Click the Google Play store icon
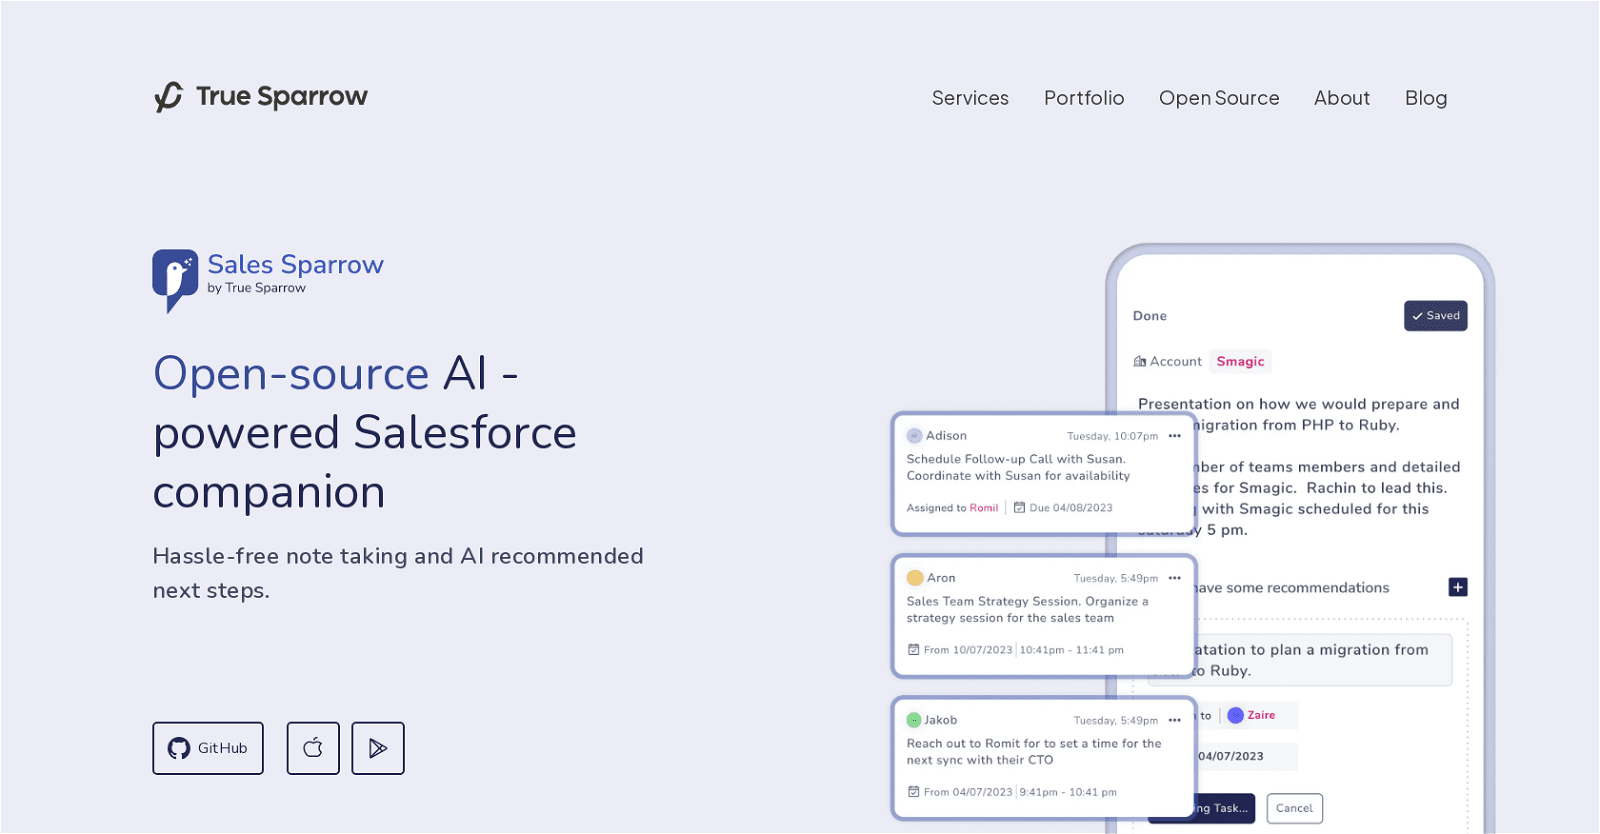 click(x=378, y=748)
